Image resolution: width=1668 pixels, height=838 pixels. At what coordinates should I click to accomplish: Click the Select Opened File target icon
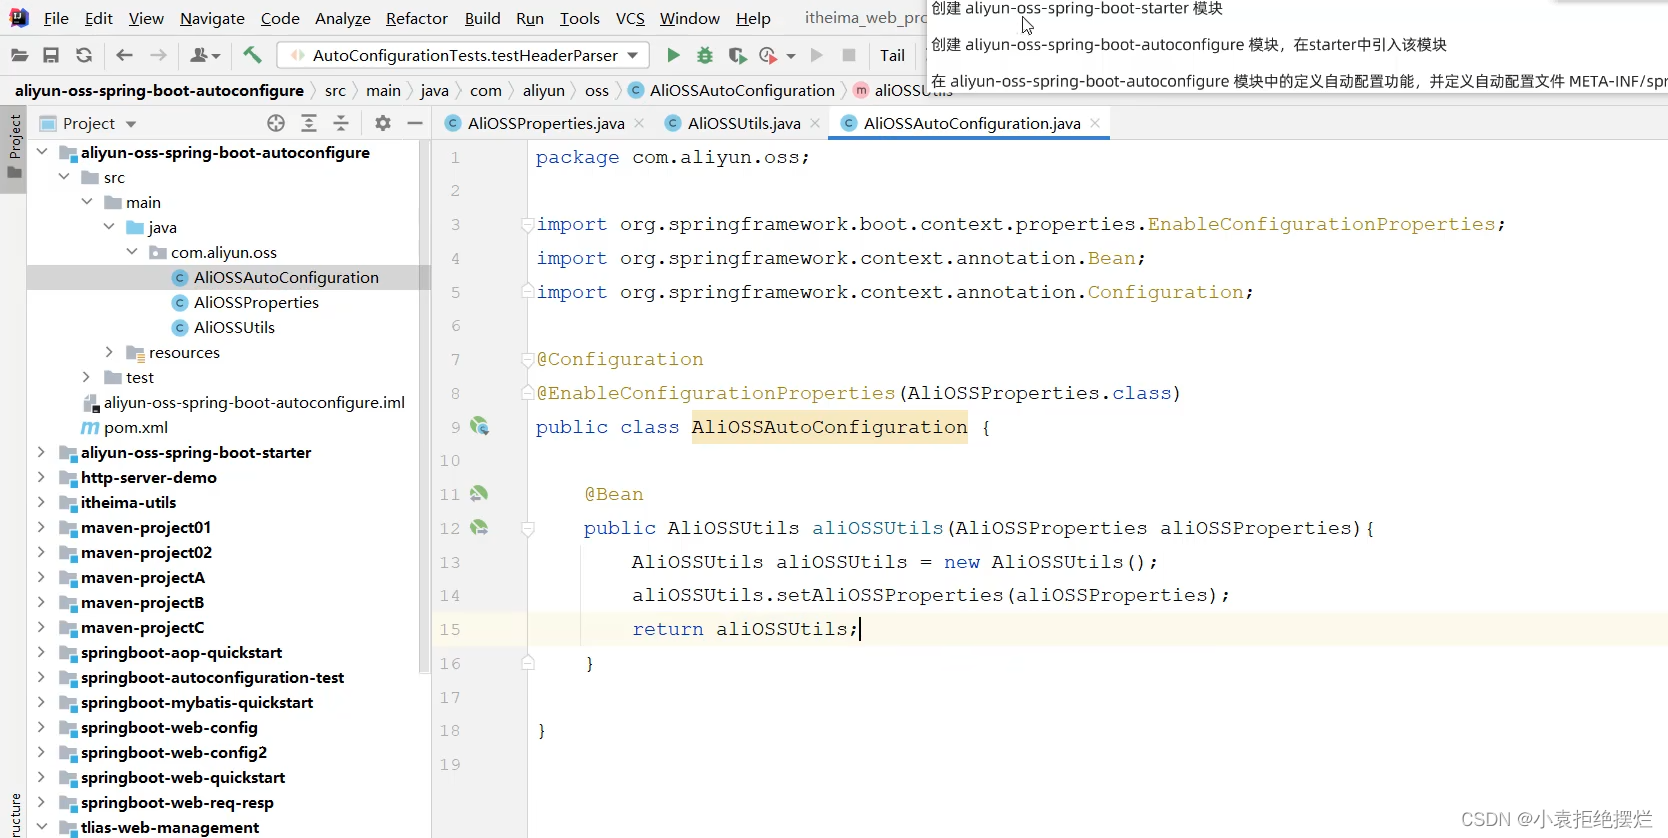pyautogui.click(x=276, y=123)
